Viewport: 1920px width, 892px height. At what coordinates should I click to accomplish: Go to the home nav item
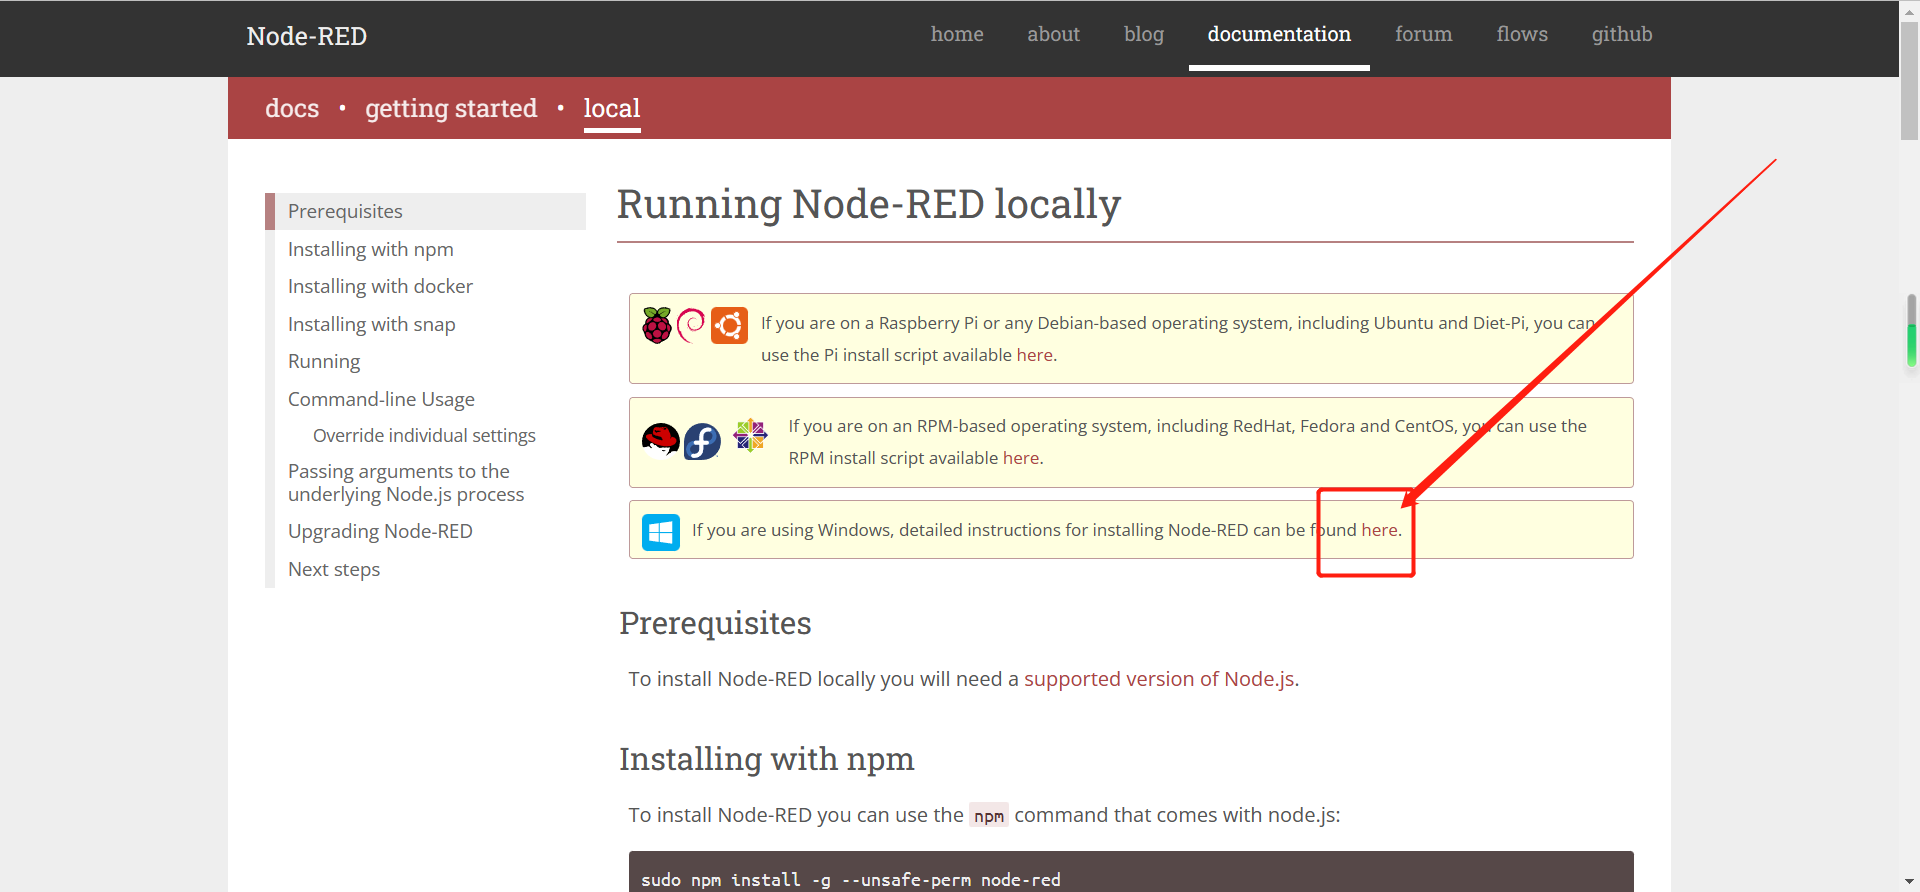pyautogui.click(x=957, y=34)
